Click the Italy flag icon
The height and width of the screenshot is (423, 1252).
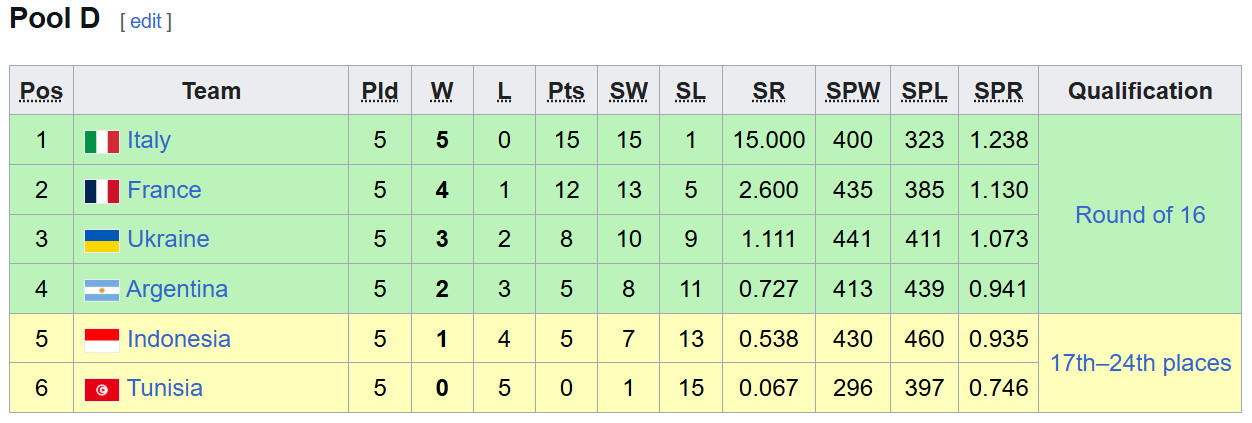pyautogui.click(x=102, y=141)
